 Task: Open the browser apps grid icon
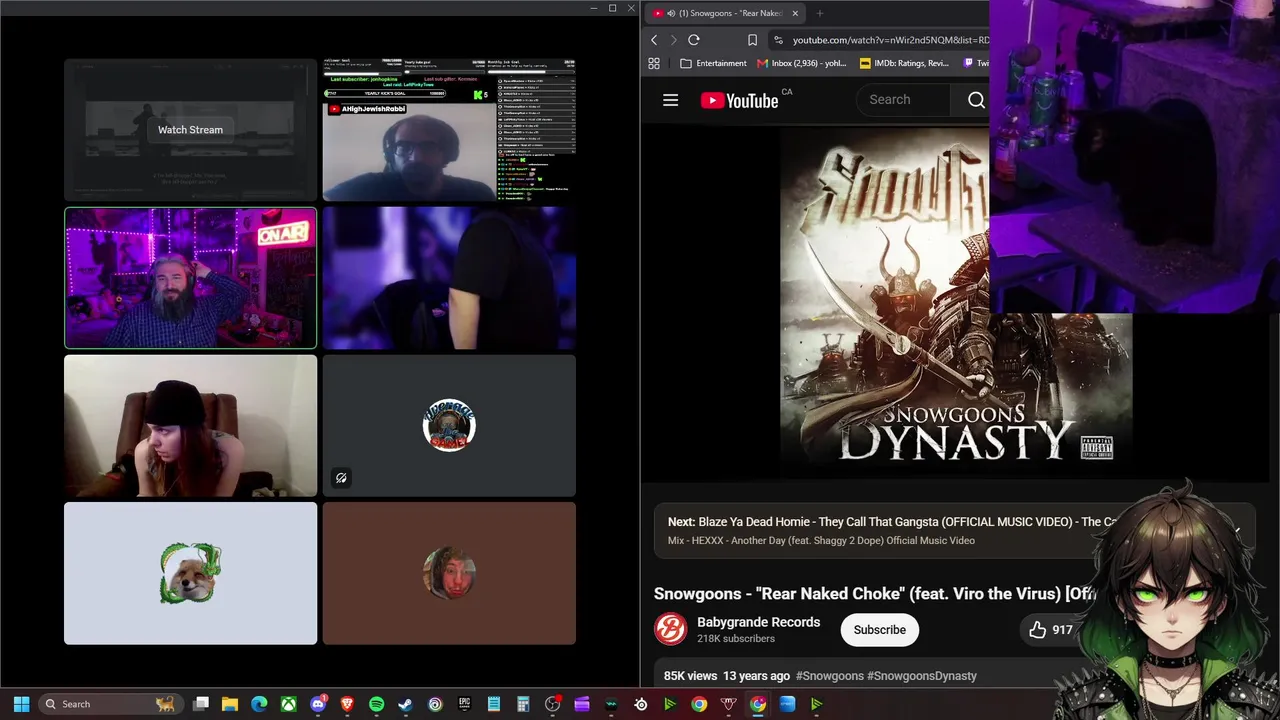[654, 63]
